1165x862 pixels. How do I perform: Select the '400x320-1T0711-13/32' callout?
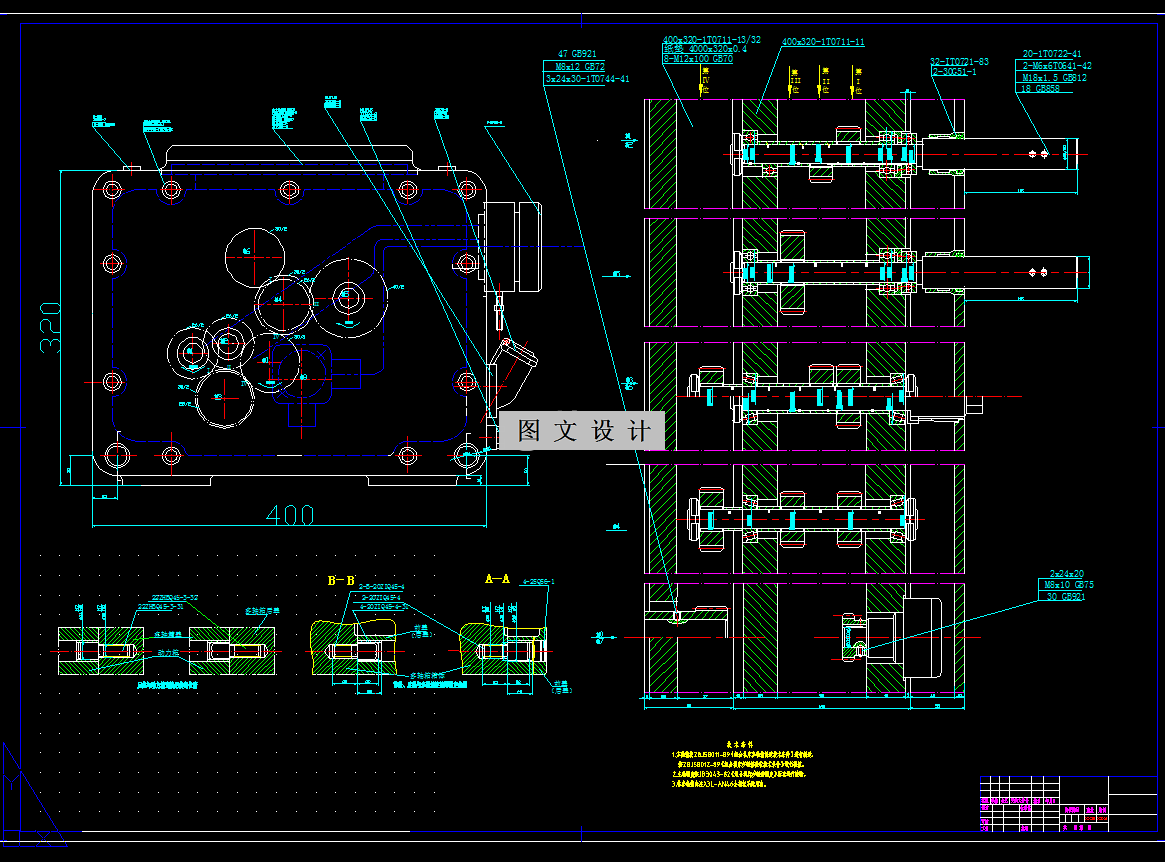(x=711, y=39)
